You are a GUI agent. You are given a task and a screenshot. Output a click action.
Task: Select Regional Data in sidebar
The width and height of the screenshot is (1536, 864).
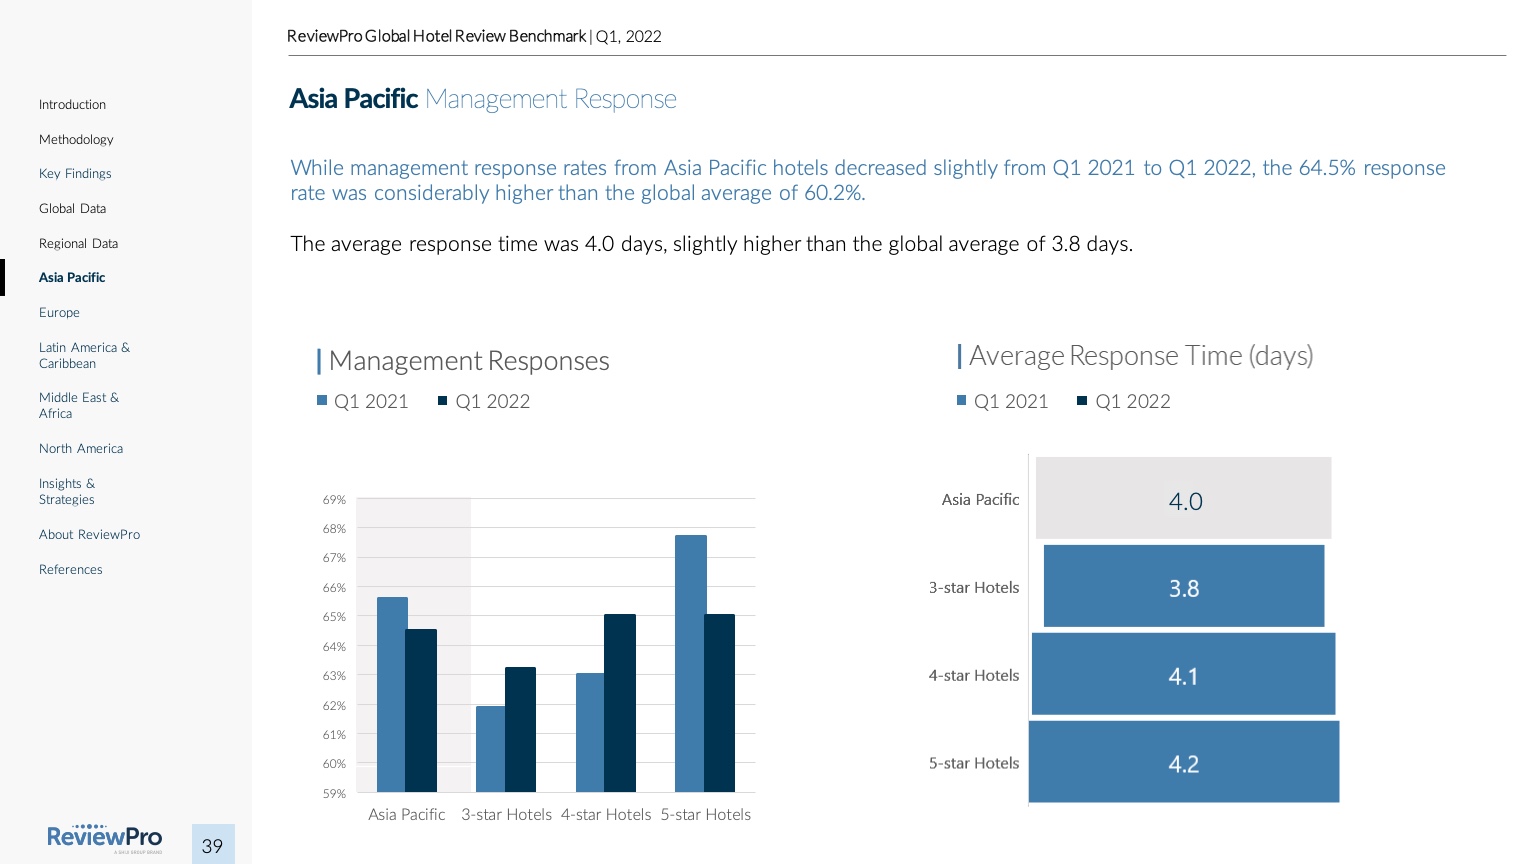coord(78,244)
